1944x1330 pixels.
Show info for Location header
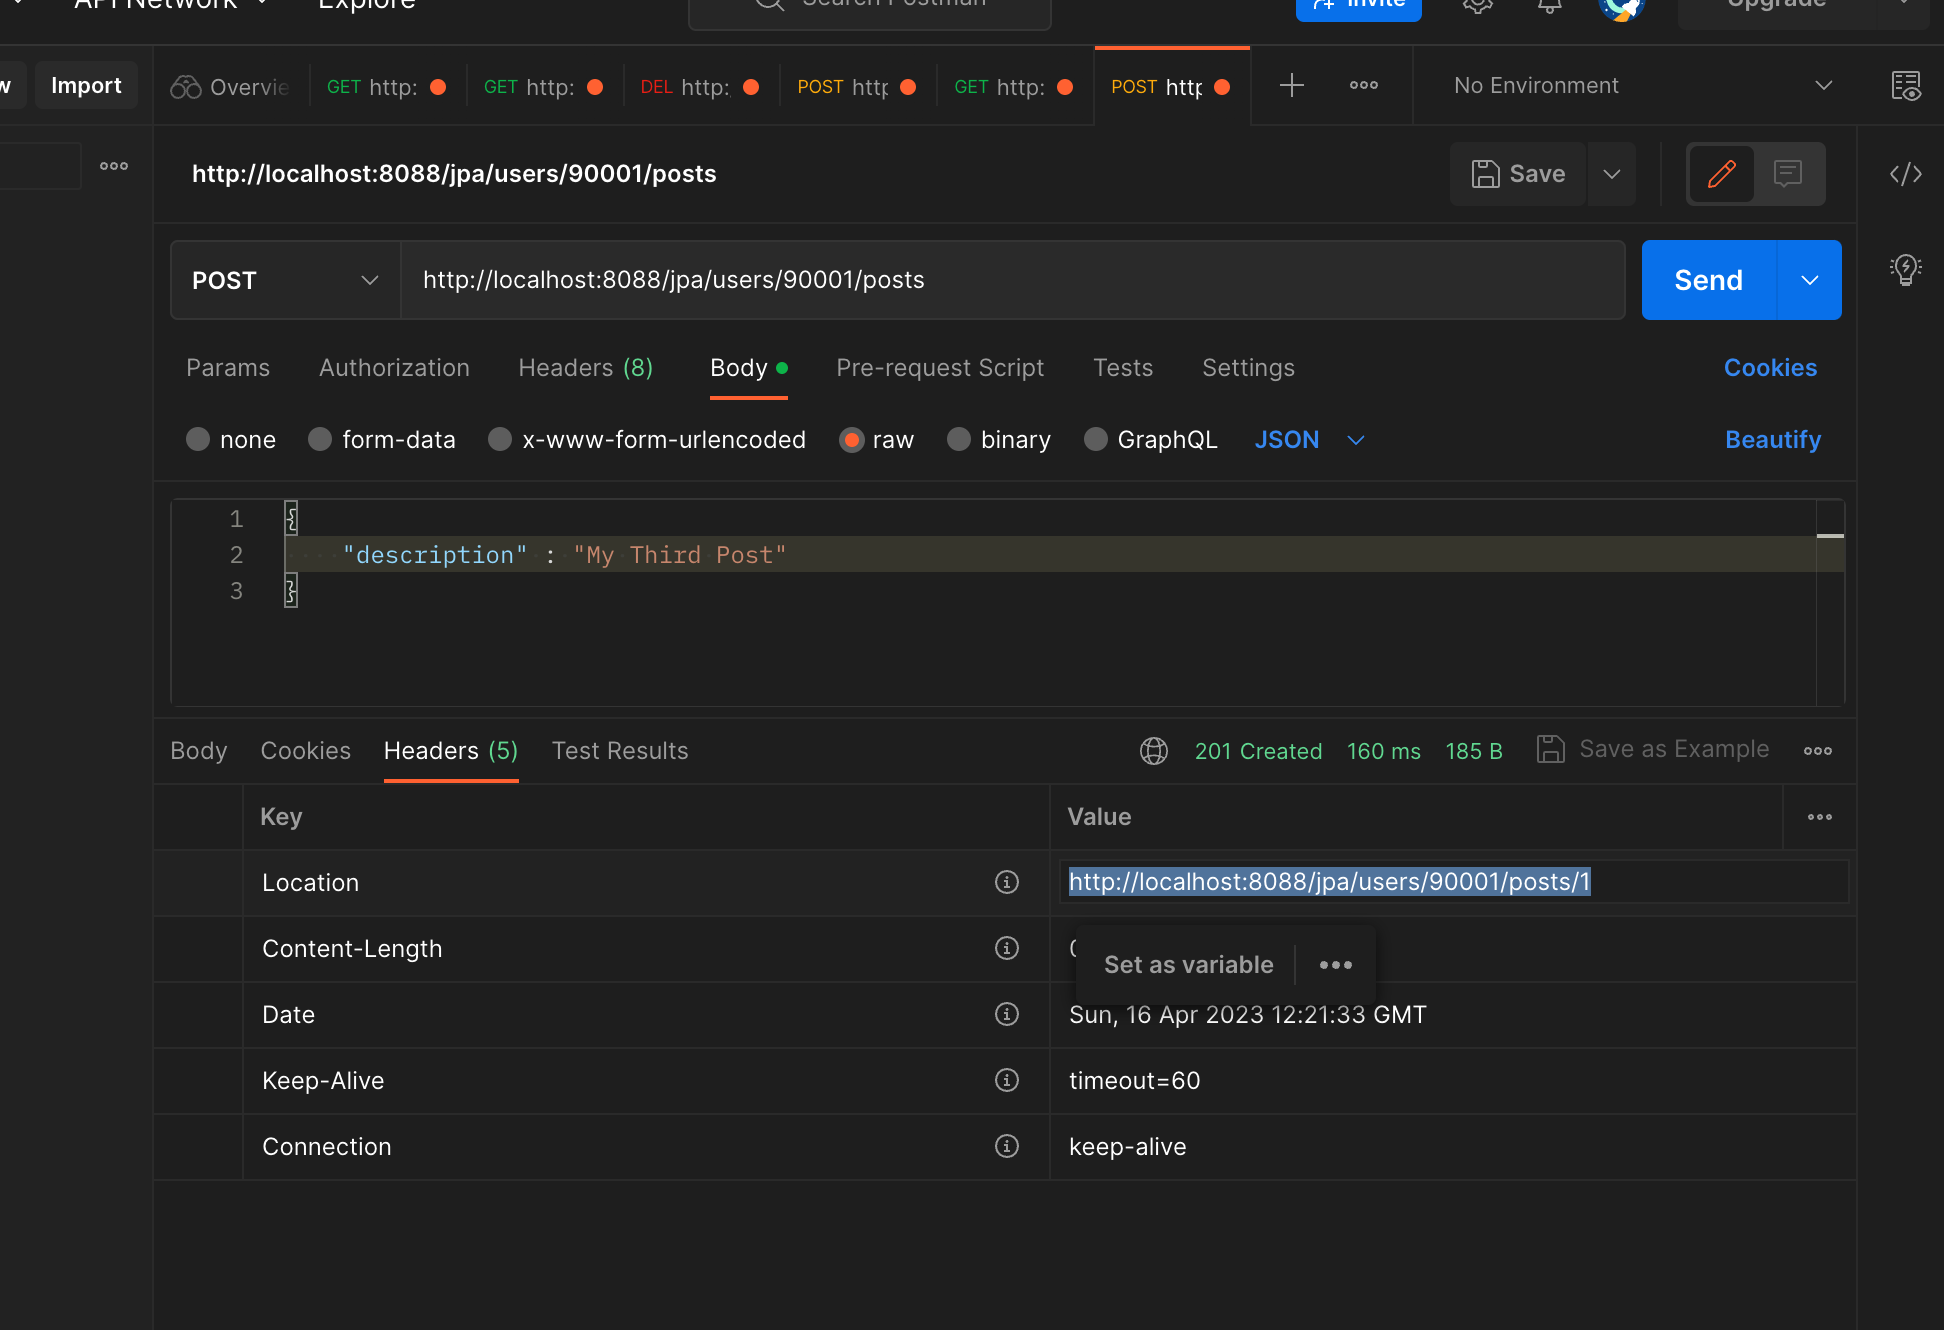1007,882
